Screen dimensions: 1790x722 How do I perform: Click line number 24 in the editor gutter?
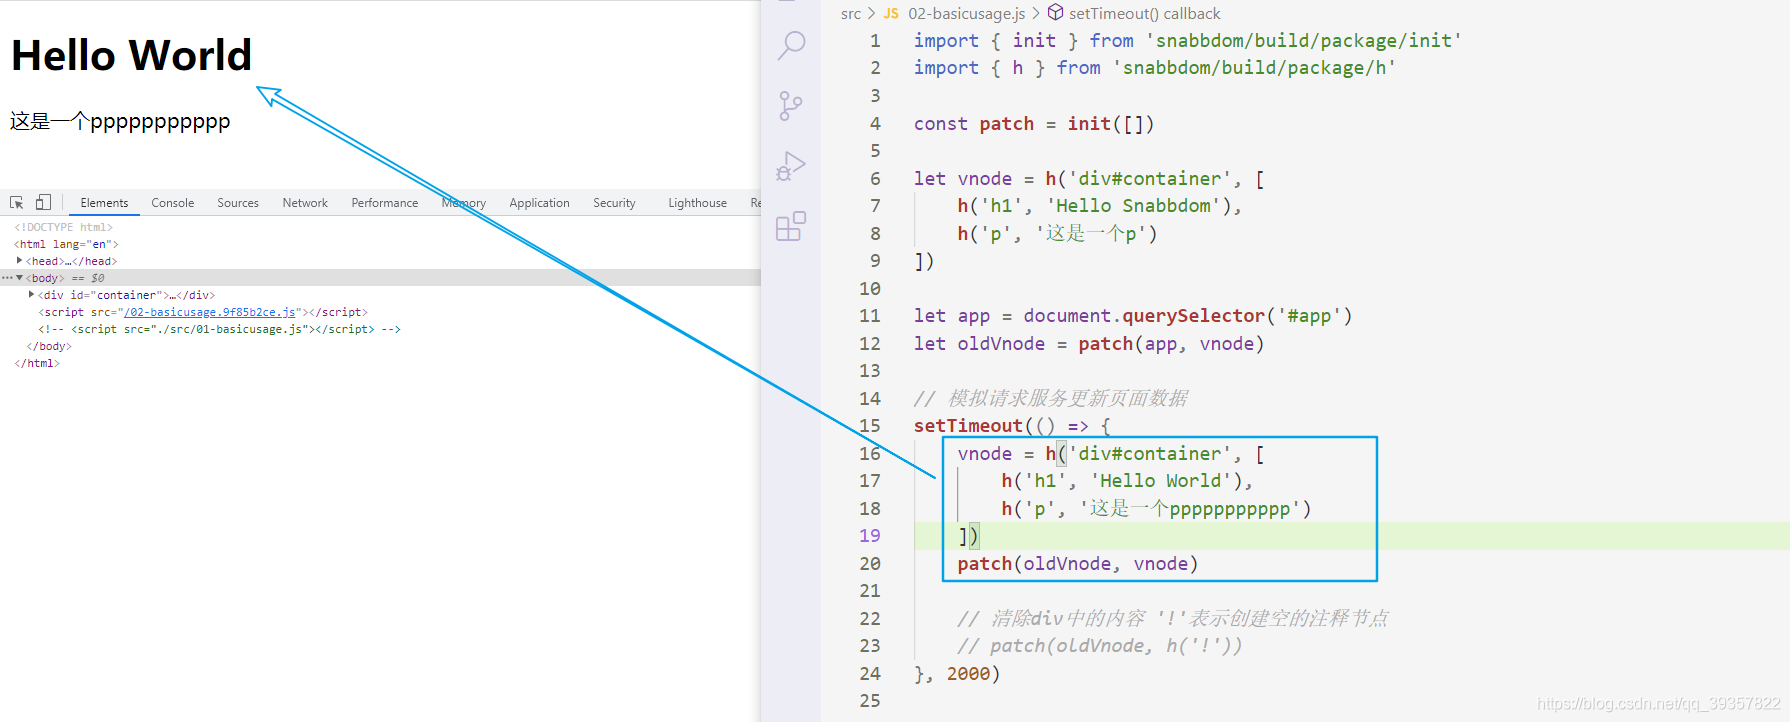(x=870, y=674)
